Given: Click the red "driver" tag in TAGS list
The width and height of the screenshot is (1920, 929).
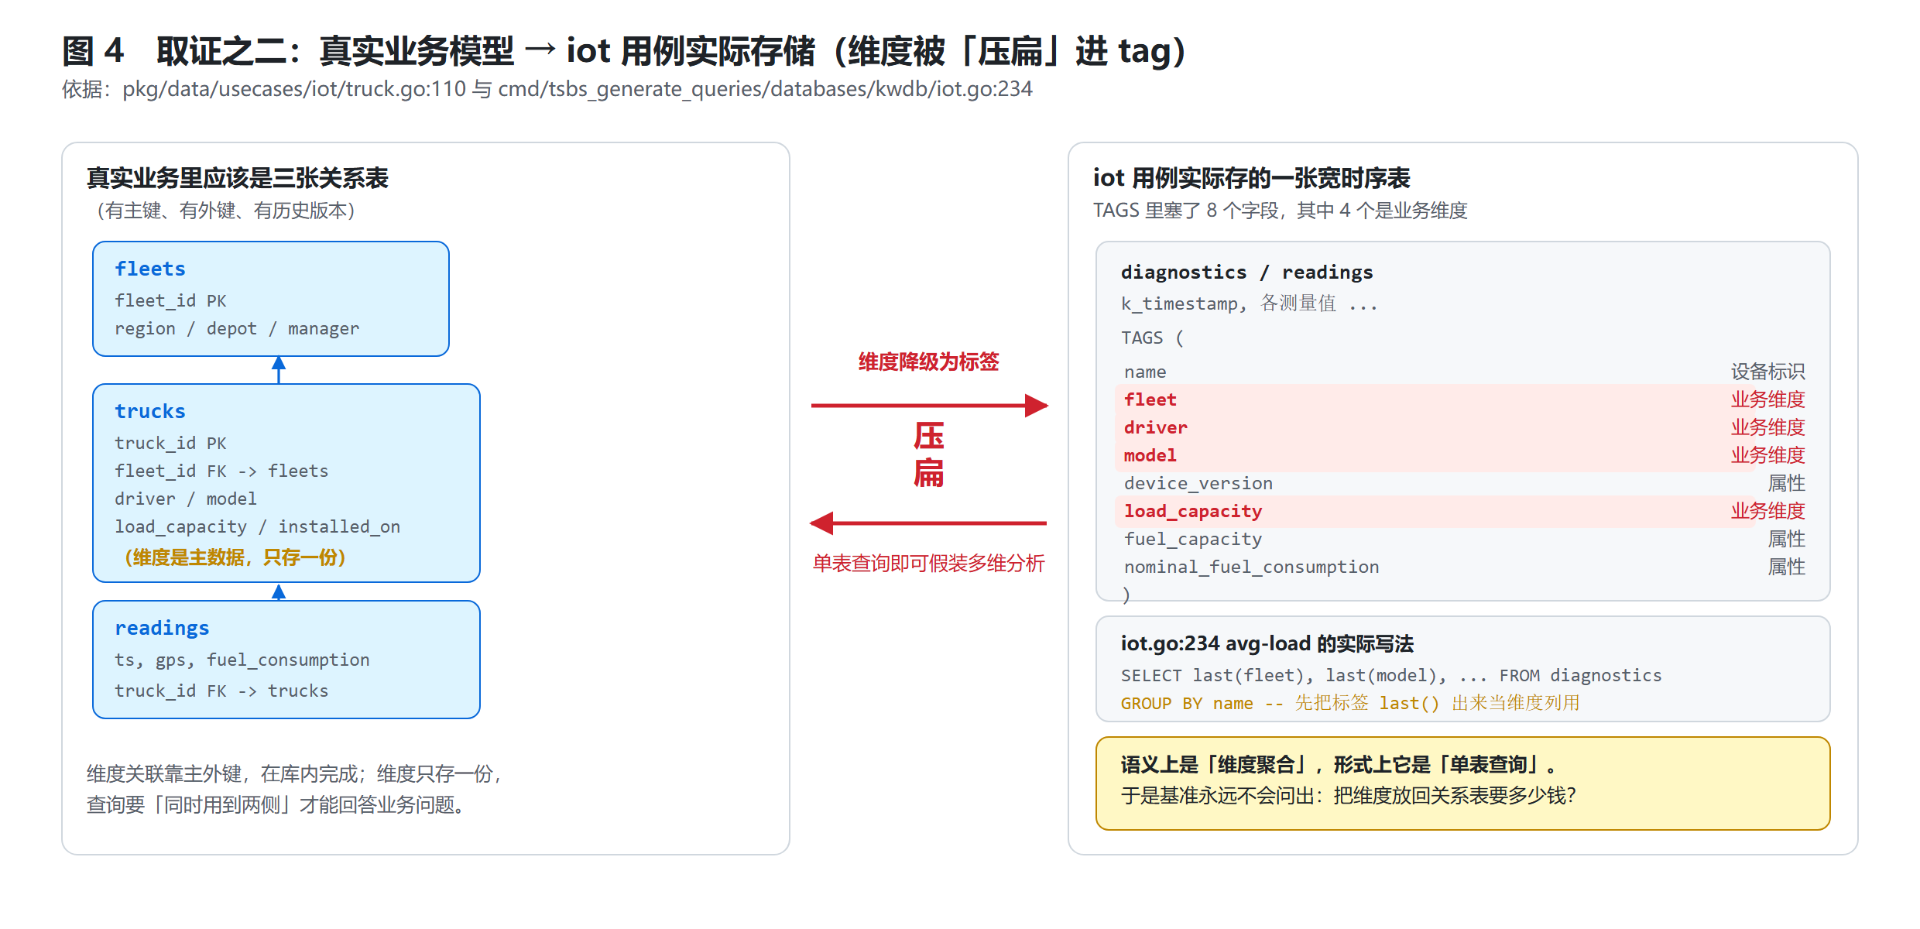Looking at the screenshot, I should click(x=1155, y=428).
